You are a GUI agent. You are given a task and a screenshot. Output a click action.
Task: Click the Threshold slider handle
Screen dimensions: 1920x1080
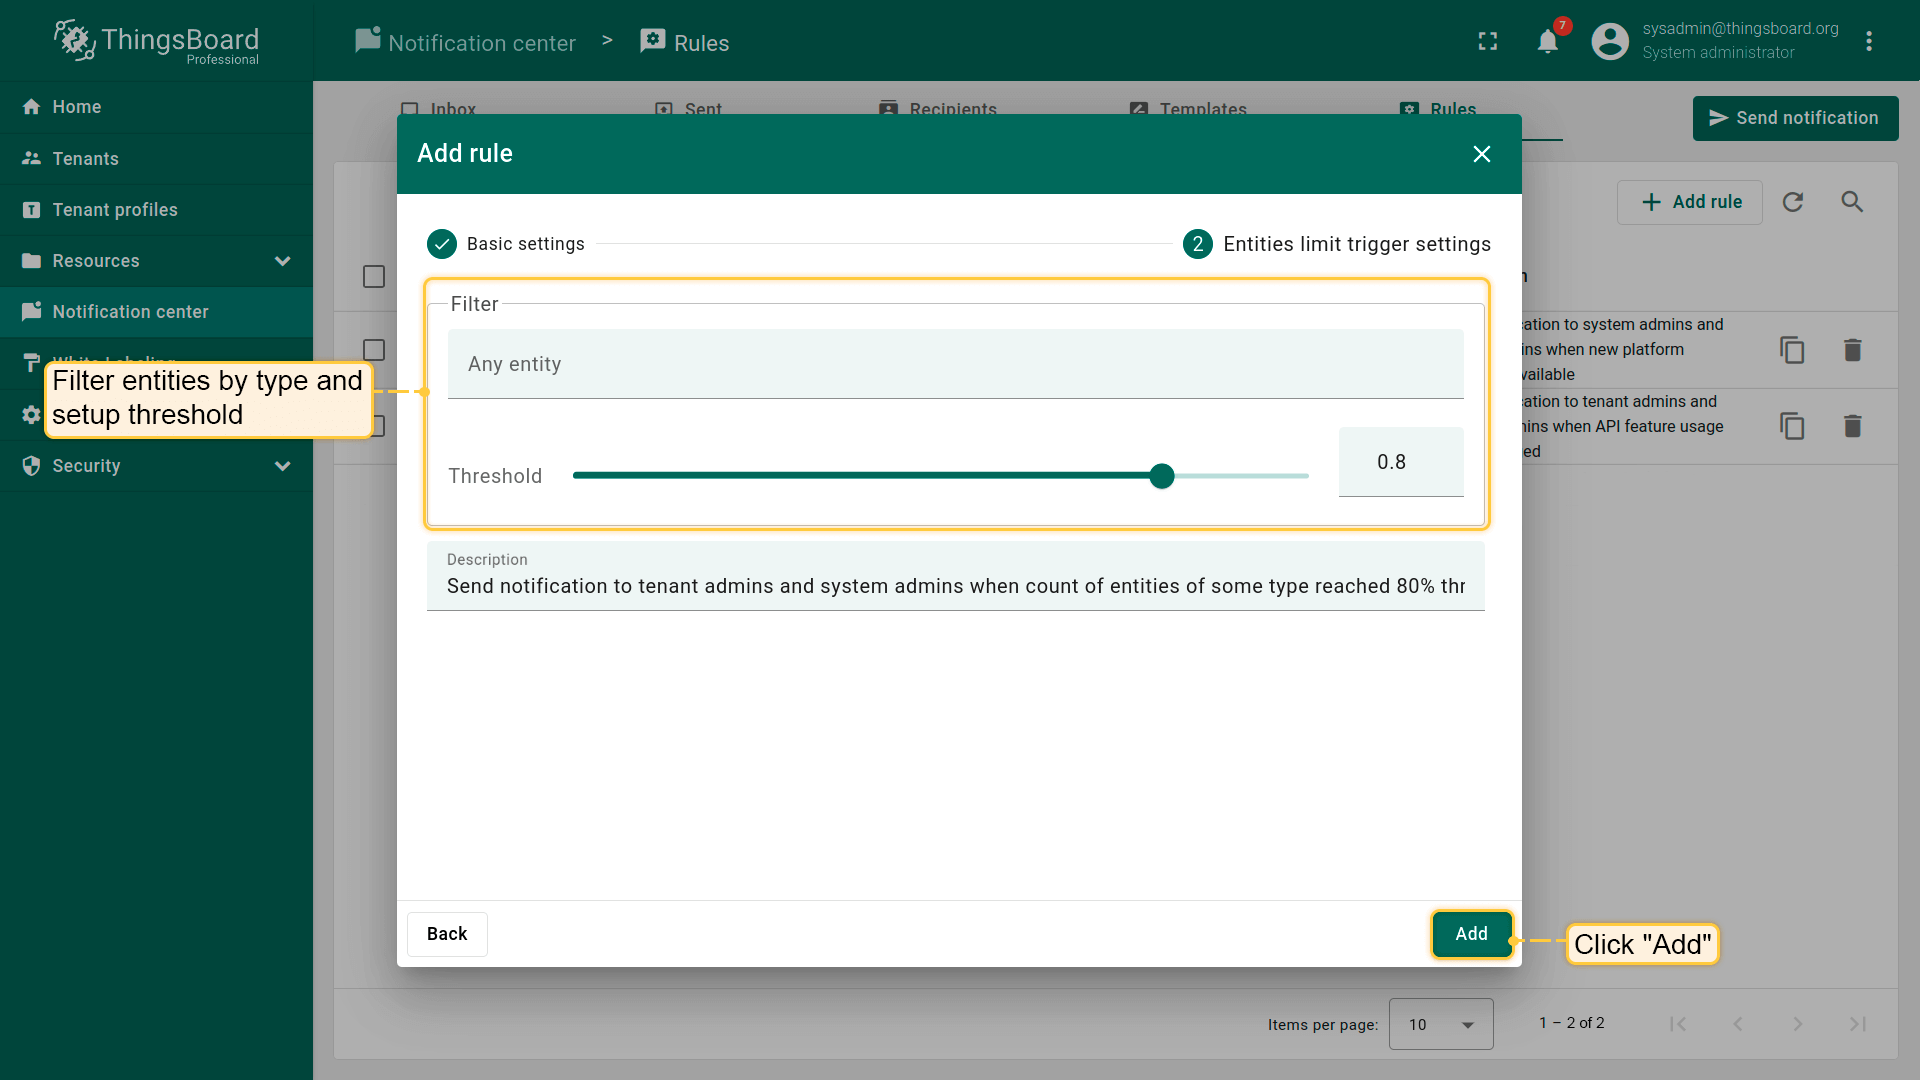[x=1161, y=476]
